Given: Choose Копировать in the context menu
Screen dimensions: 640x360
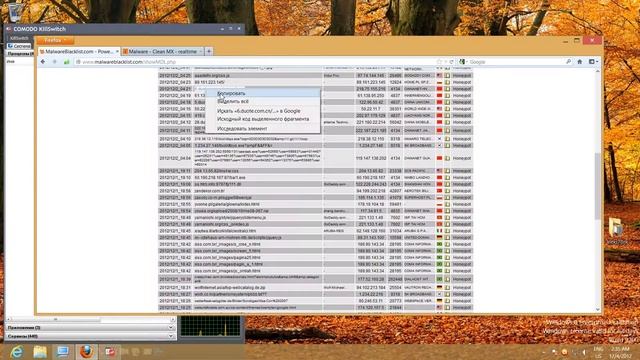Looking at the screenshot, I should [x=263, y=93].
